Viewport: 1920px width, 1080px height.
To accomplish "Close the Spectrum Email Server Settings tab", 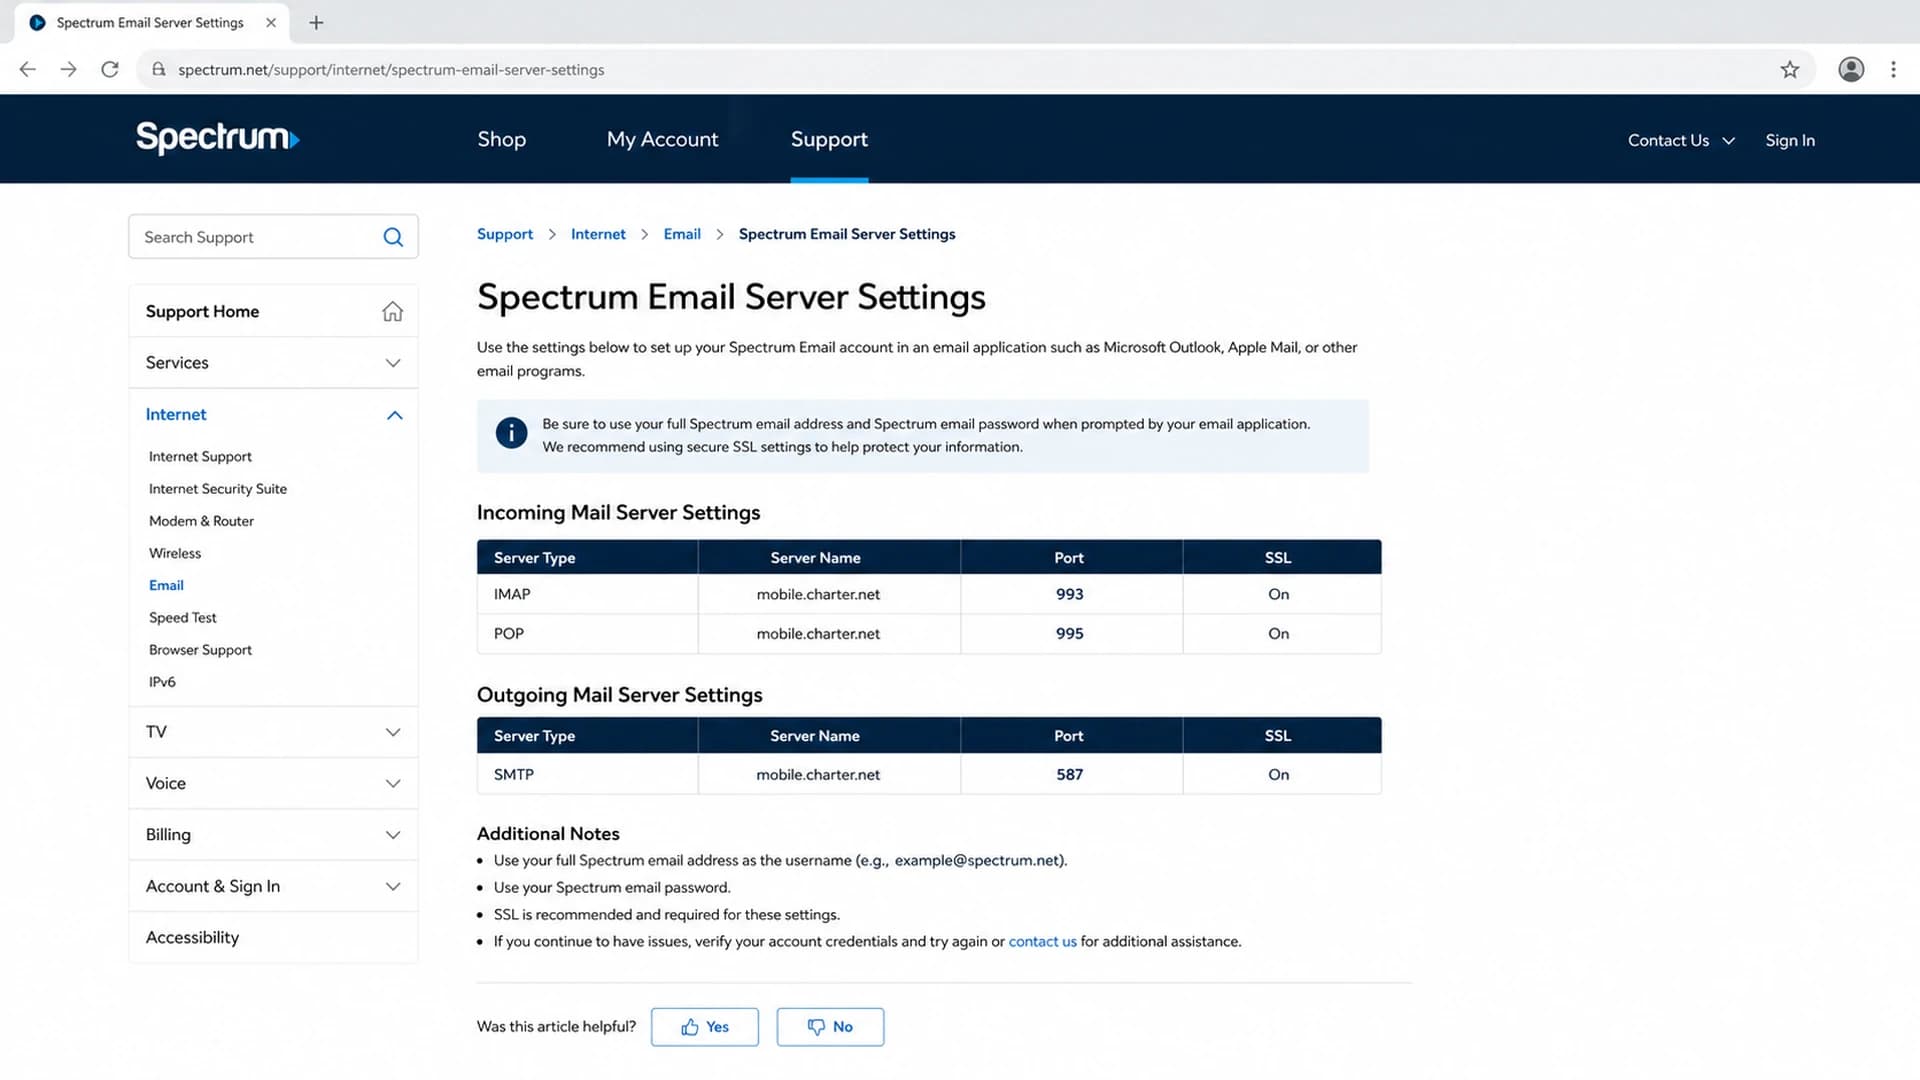I will tap(271, 22).
